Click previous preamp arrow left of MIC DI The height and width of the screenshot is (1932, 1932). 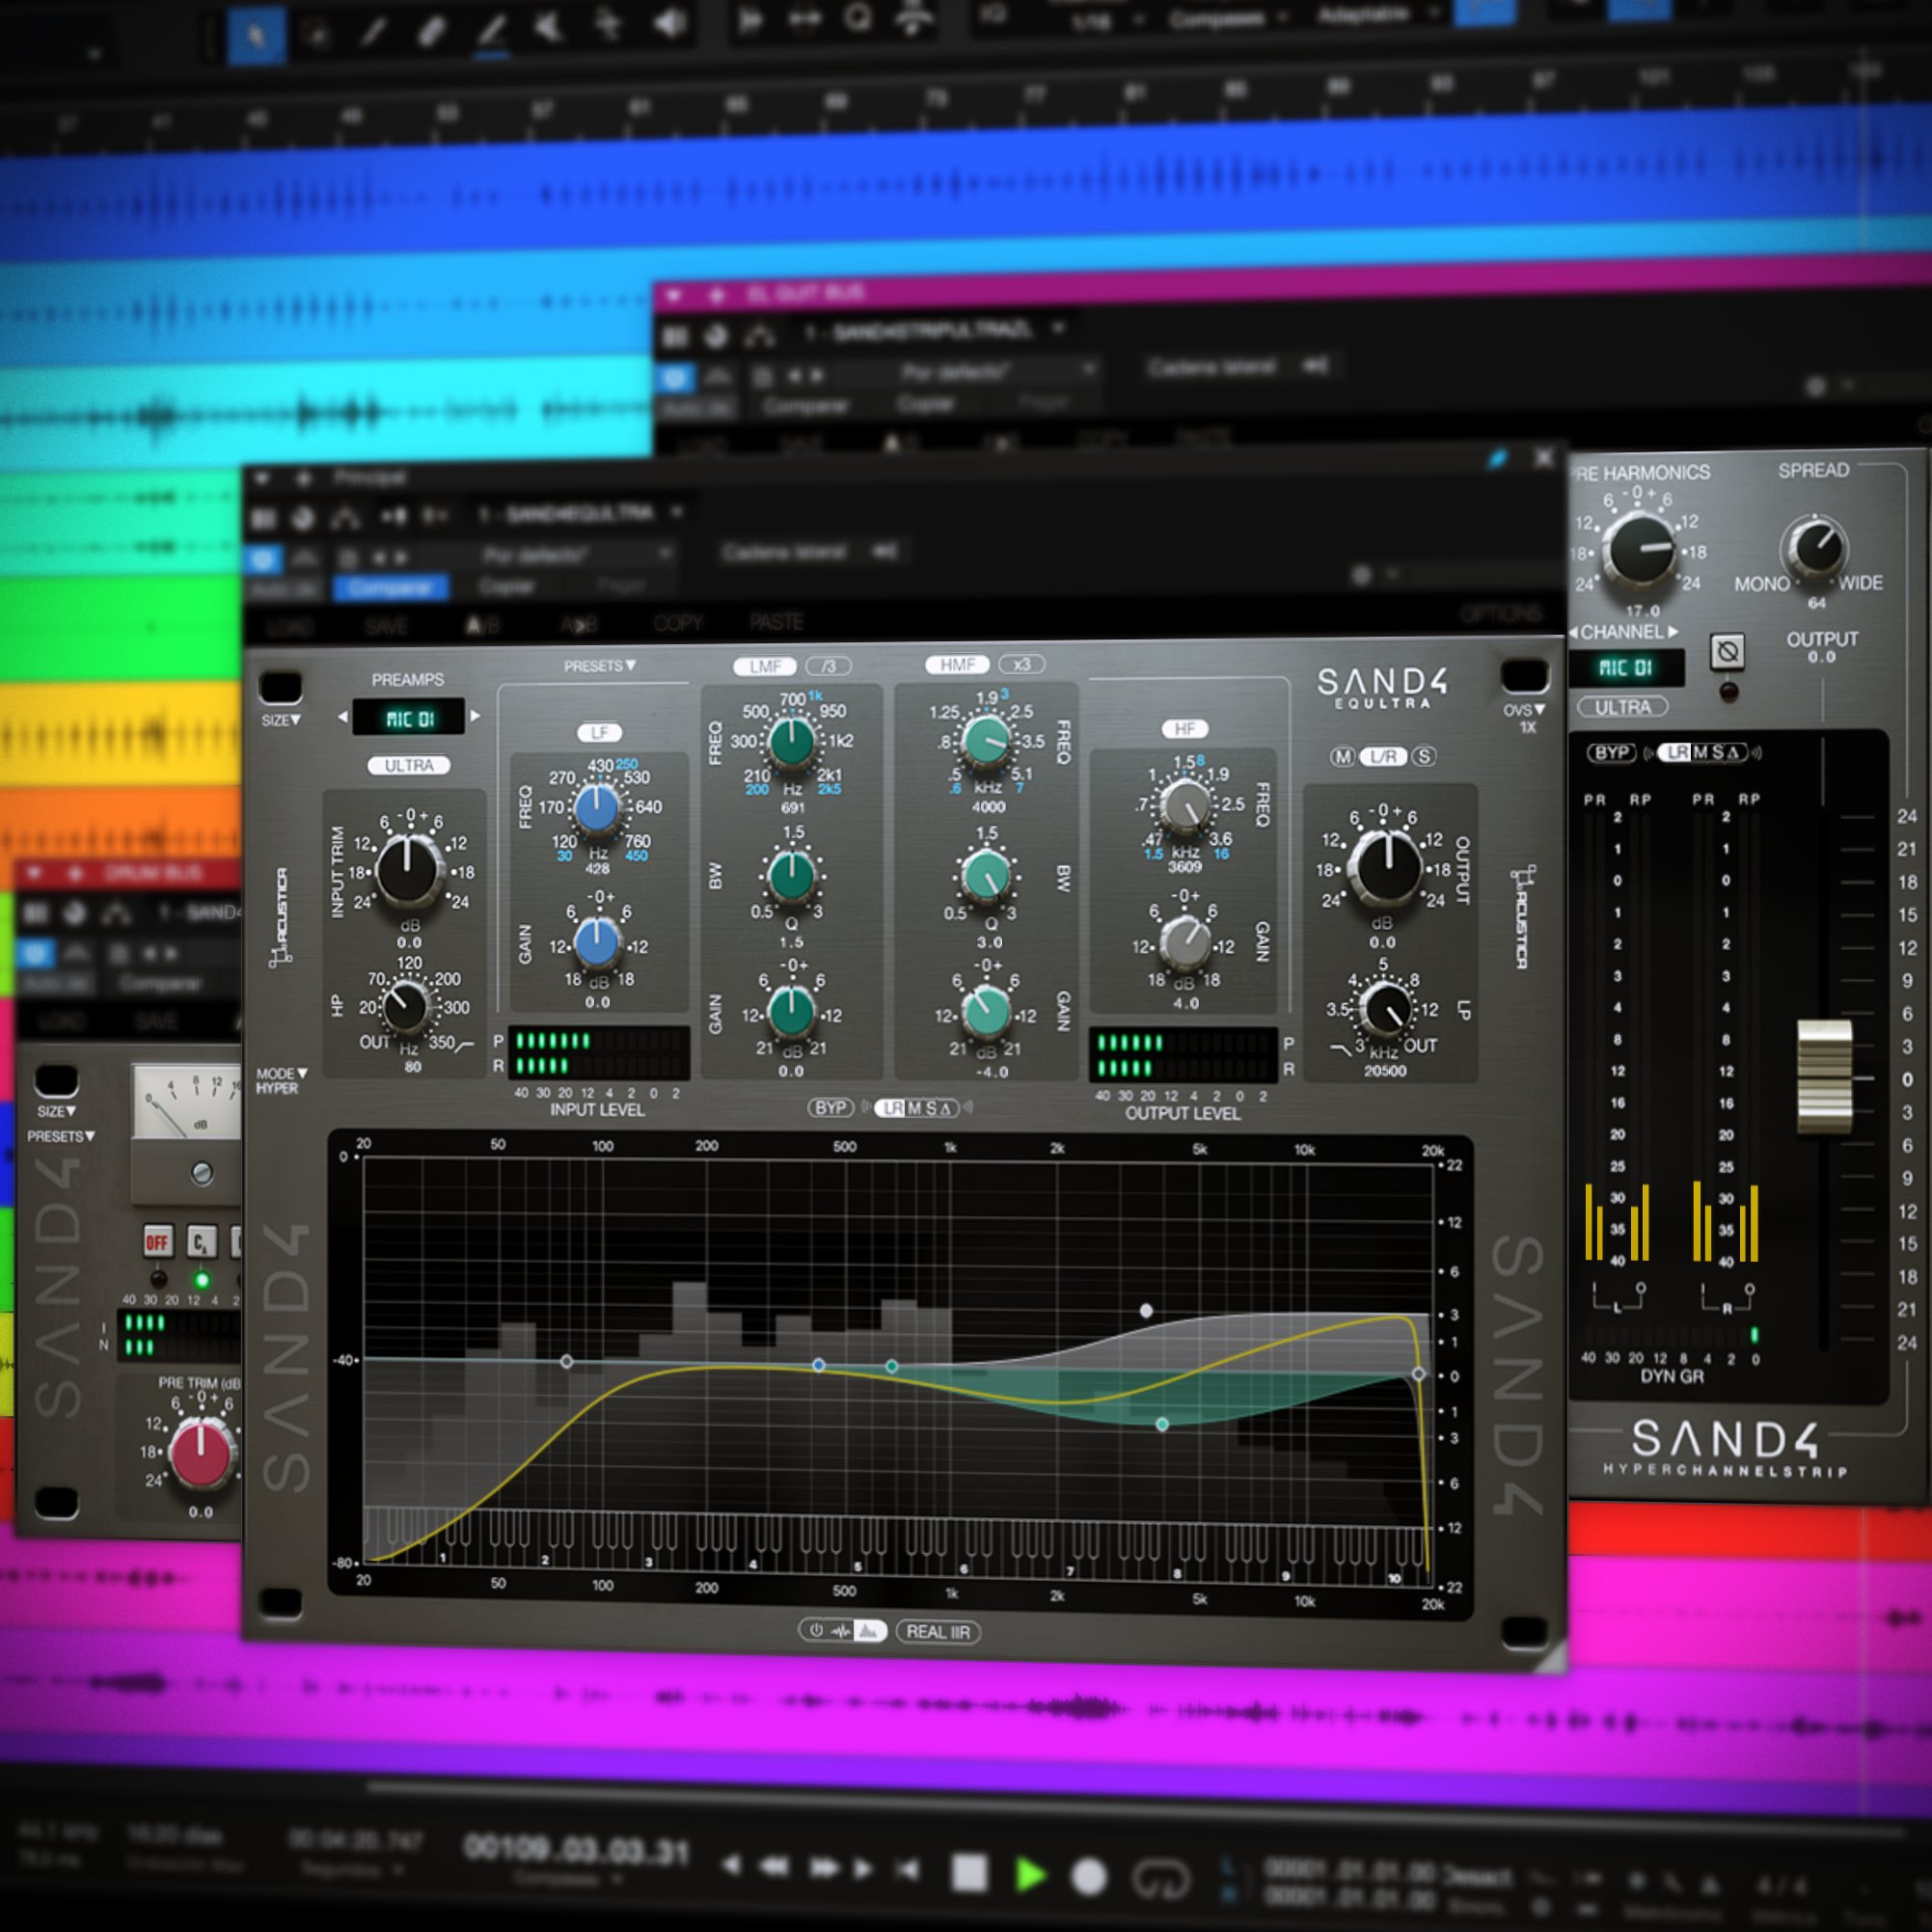tap(343, 716)
